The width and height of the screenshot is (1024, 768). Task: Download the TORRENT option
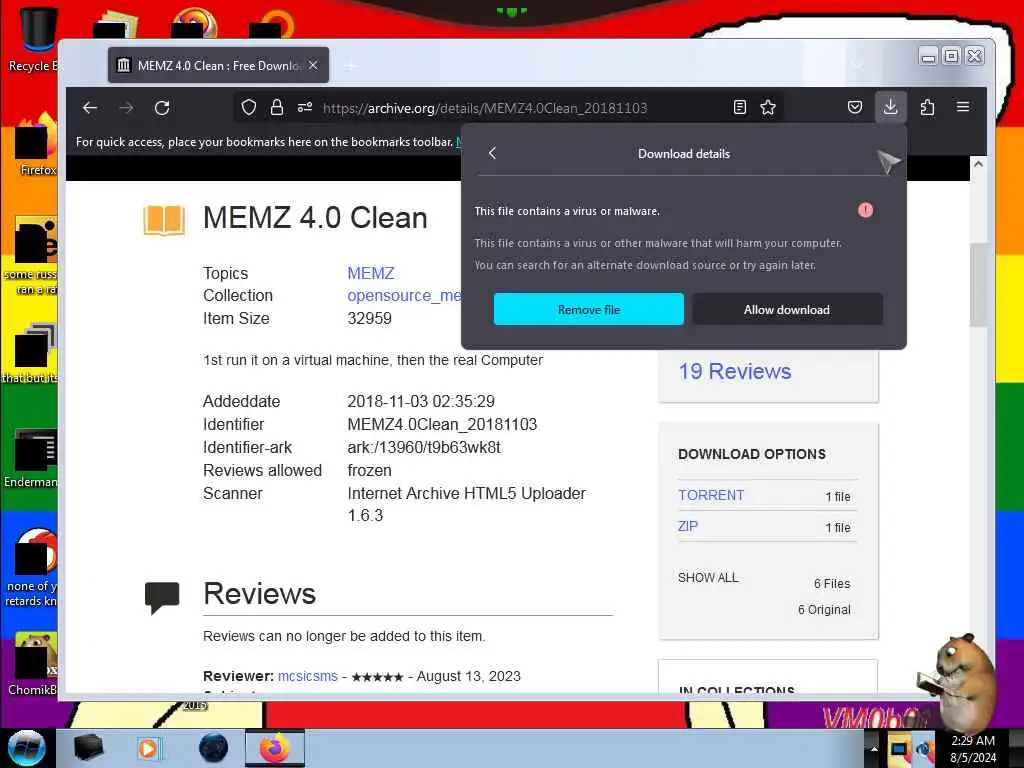pos(711,495)
